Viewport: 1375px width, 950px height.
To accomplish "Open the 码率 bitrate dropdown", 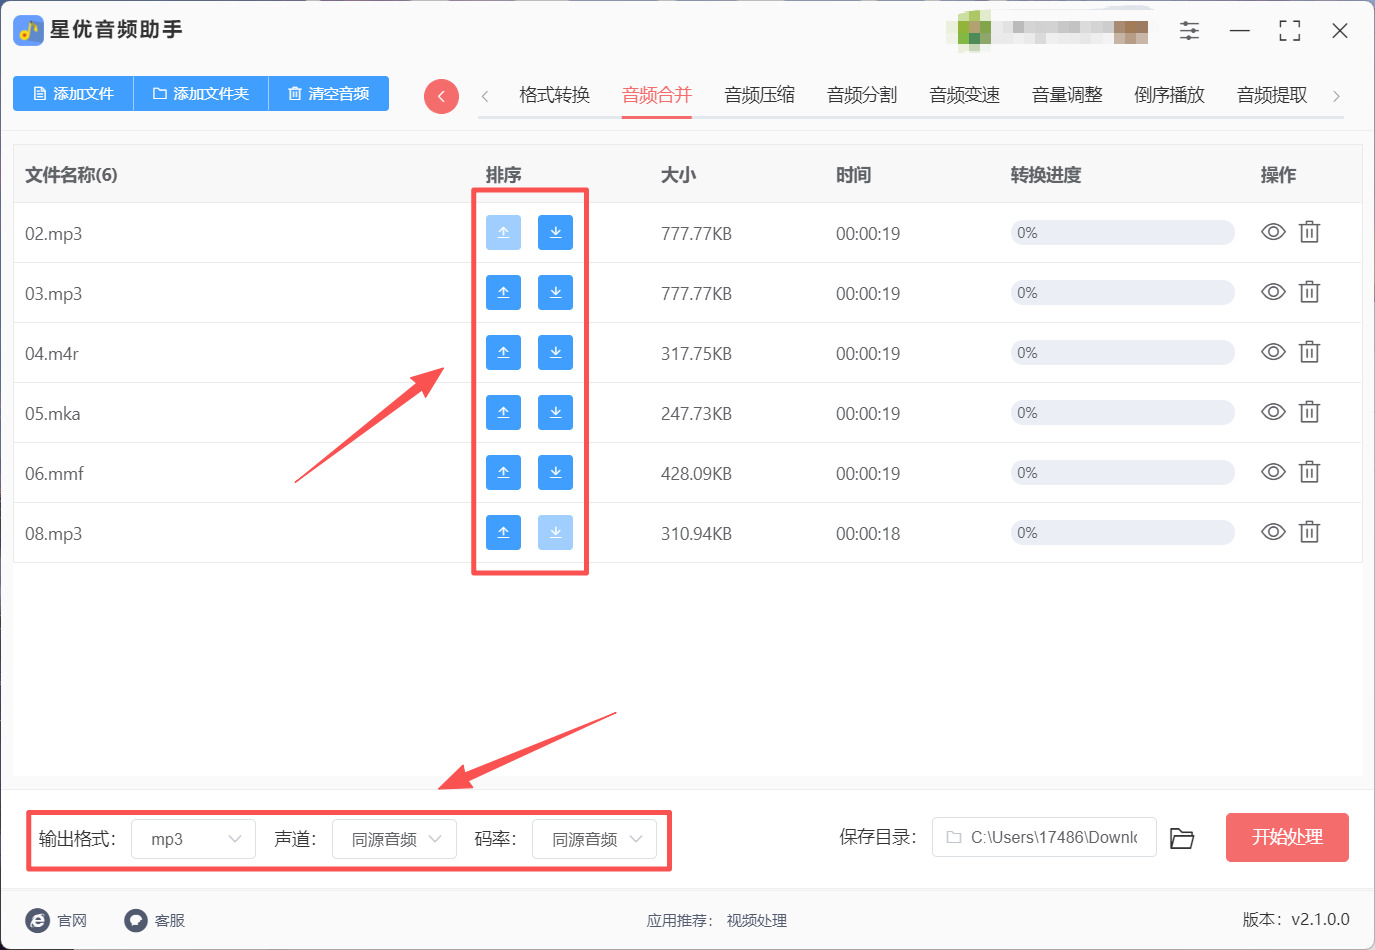I will [x=594, y=839].
